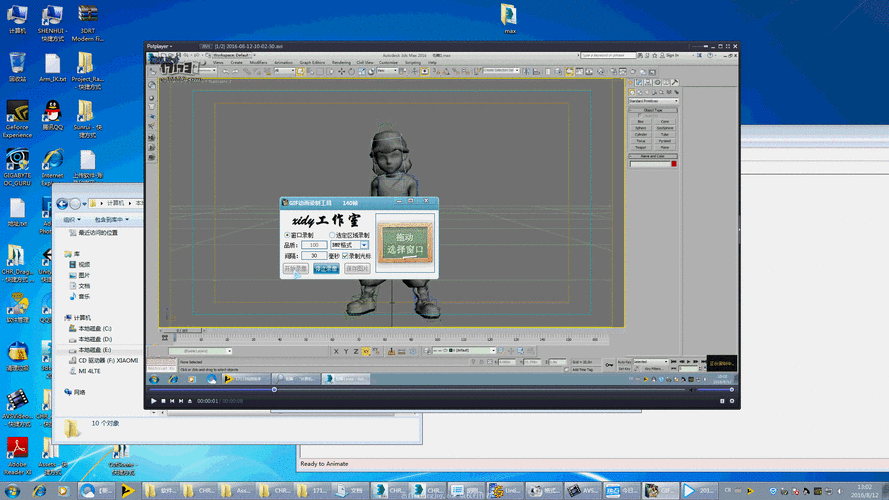Screen dimensions: 889x500
Task: Click 计算机 in the Explorer address breadcrumb
Action: (115, 203)
